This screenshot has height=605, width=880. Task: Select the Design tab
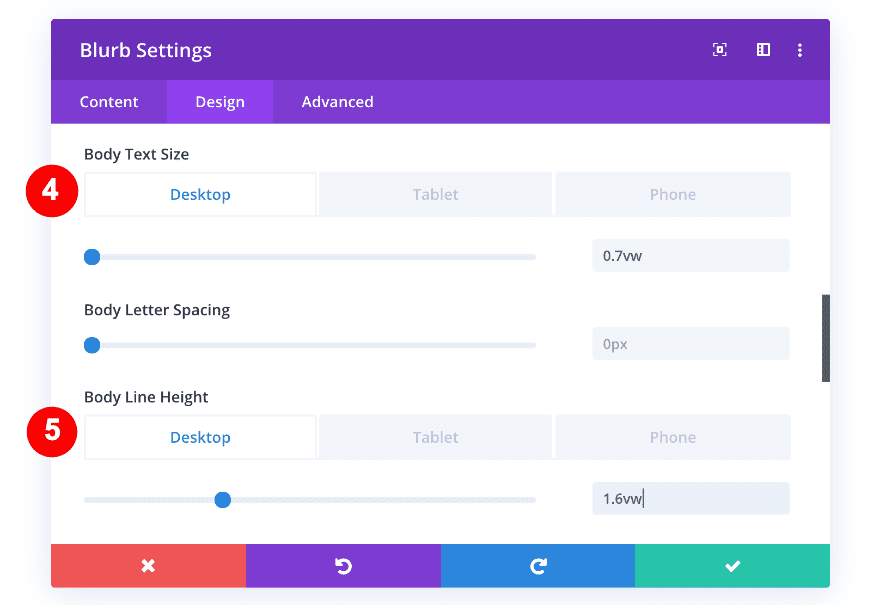(219, 101)
